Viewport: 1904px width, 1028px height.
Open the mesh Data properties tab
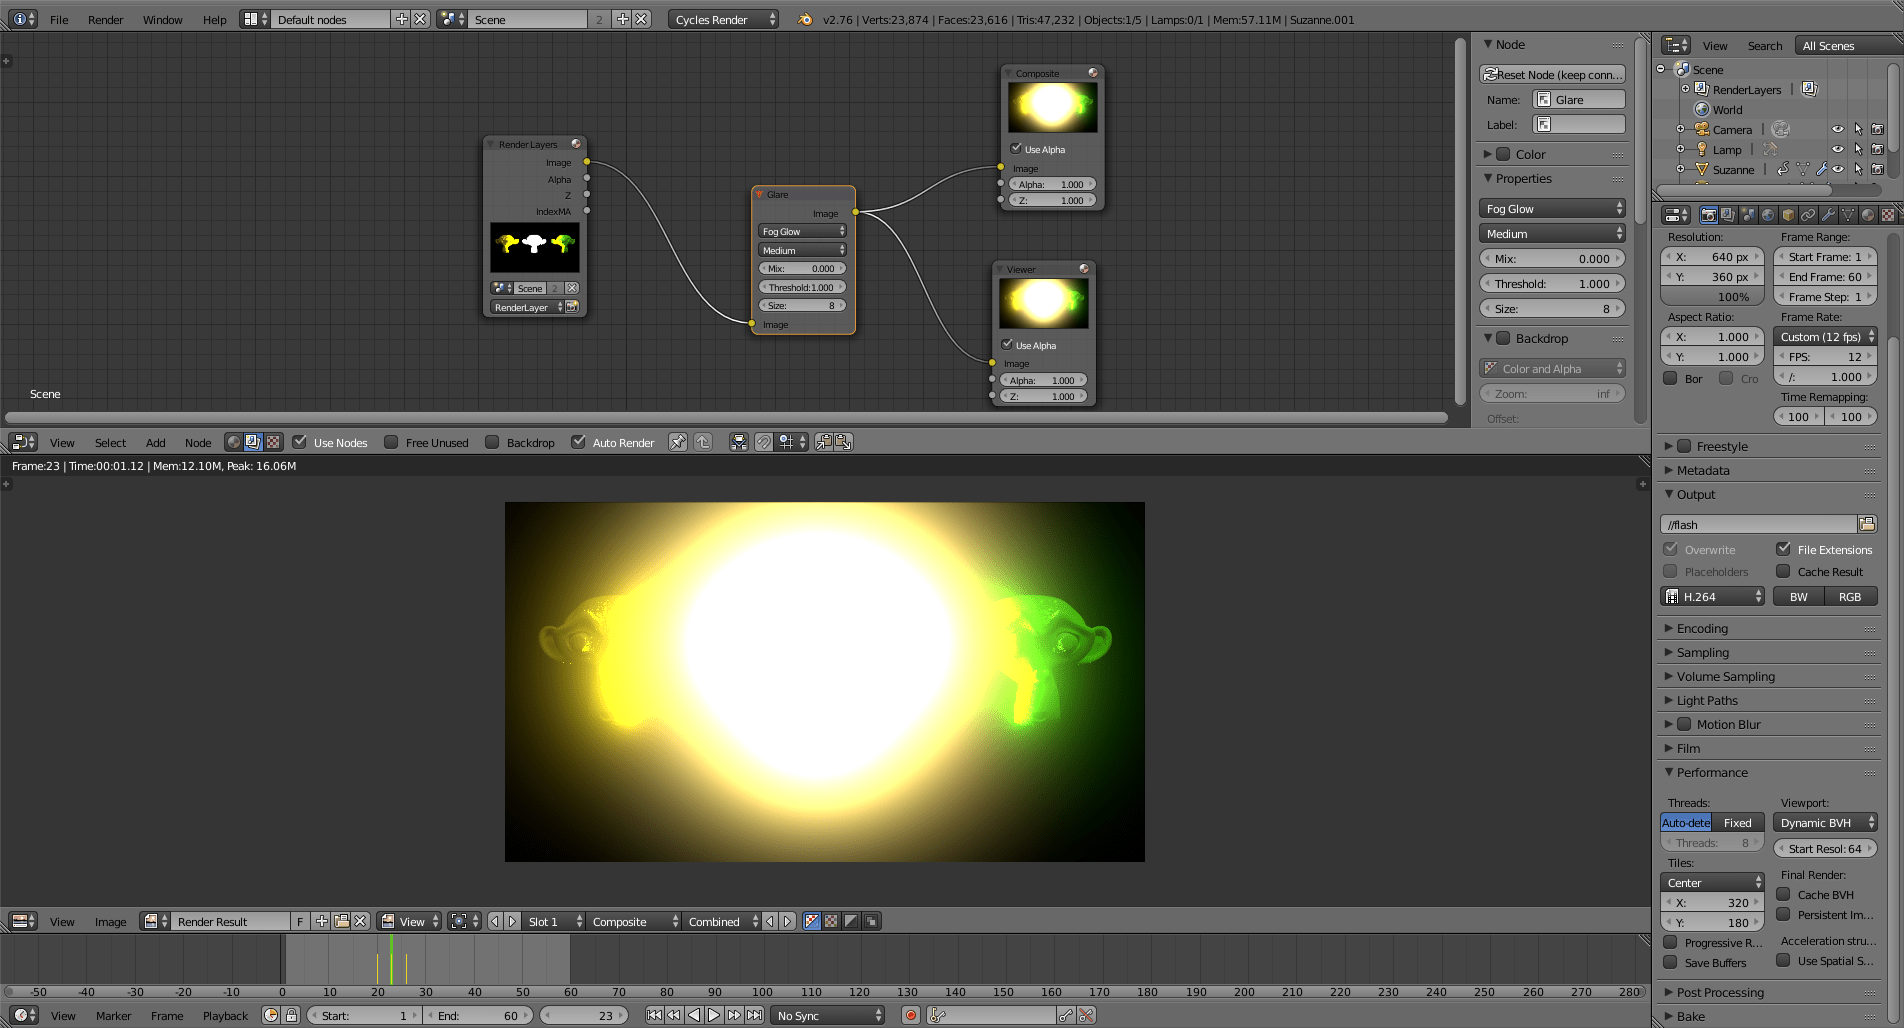[1848, 215]
